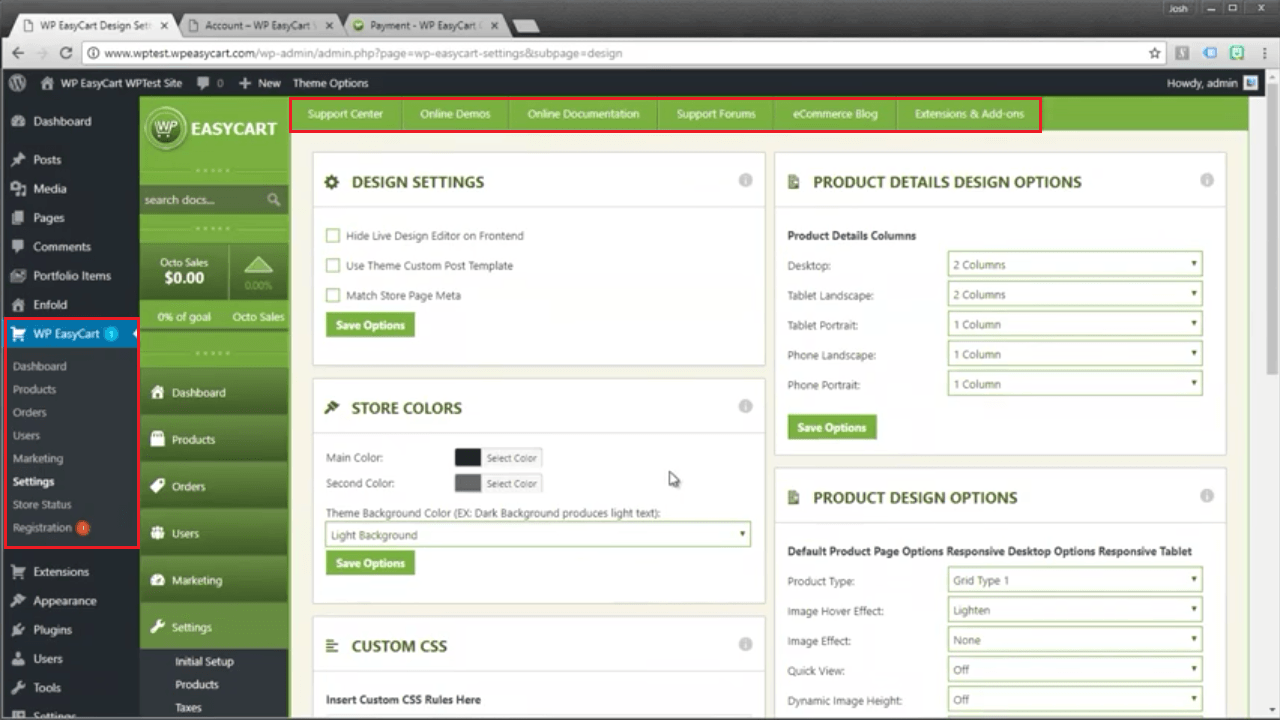This screenshot has height=720, width=1280.
Task: Tick Match Store Page Meta checkbox
Action: click(x=333, y=296)
